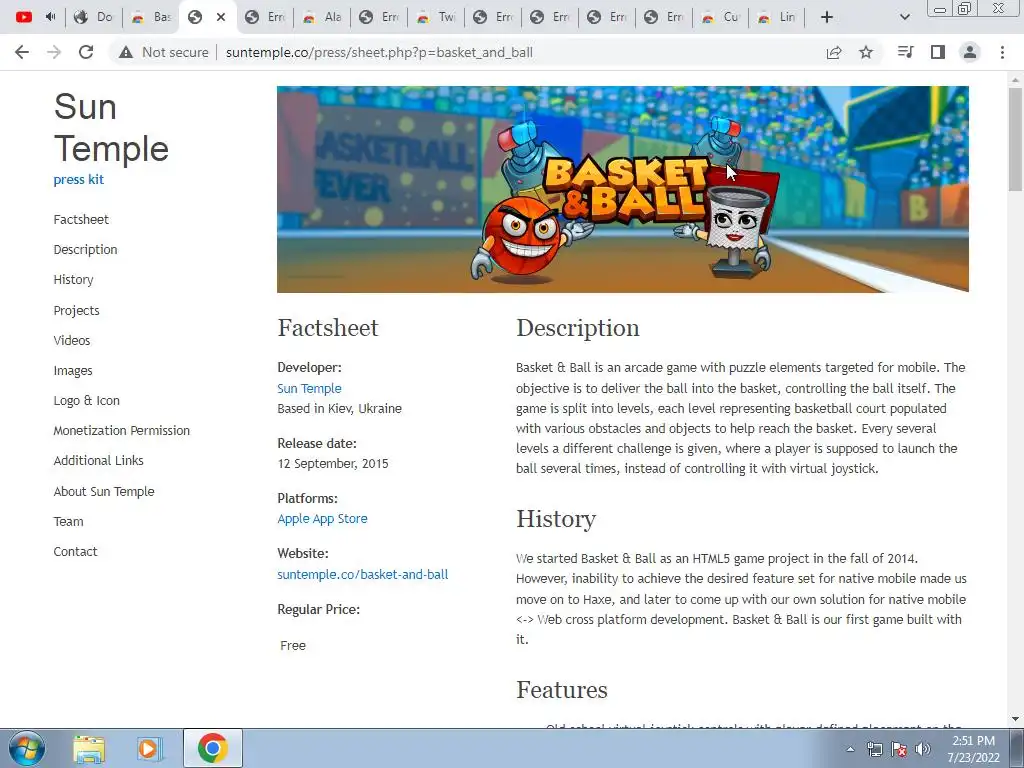This screenshot has height=768, width=1024.
Task: Click '12 September, 2015' release date text
Action: tap(332, 464)
